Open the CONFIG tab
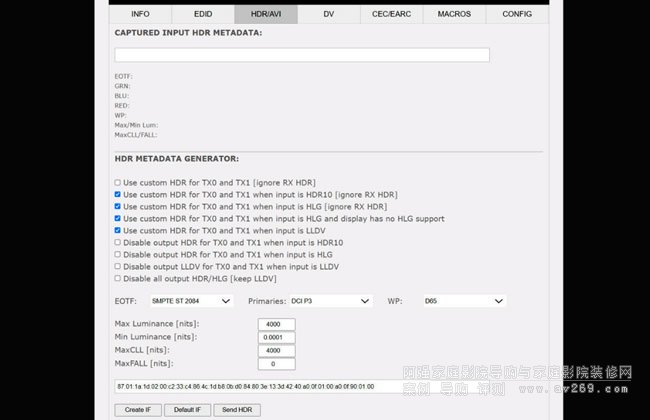 click(x=517, y=15)
